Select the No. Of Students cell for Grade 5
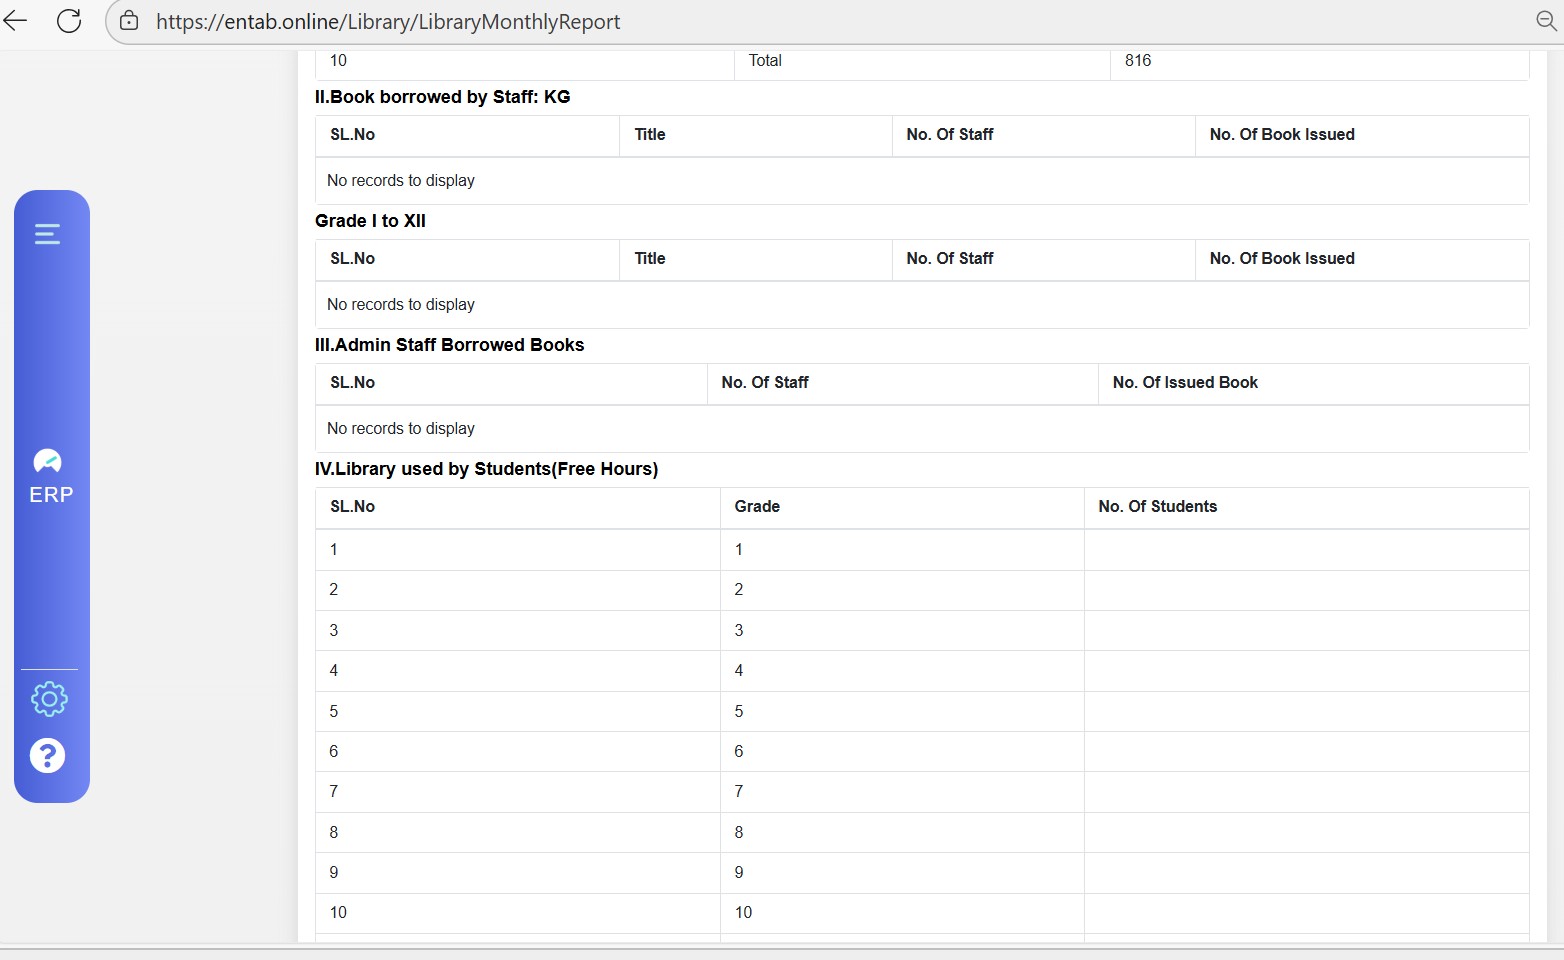Screen dimensions: 1564x960 (1305, 712)
